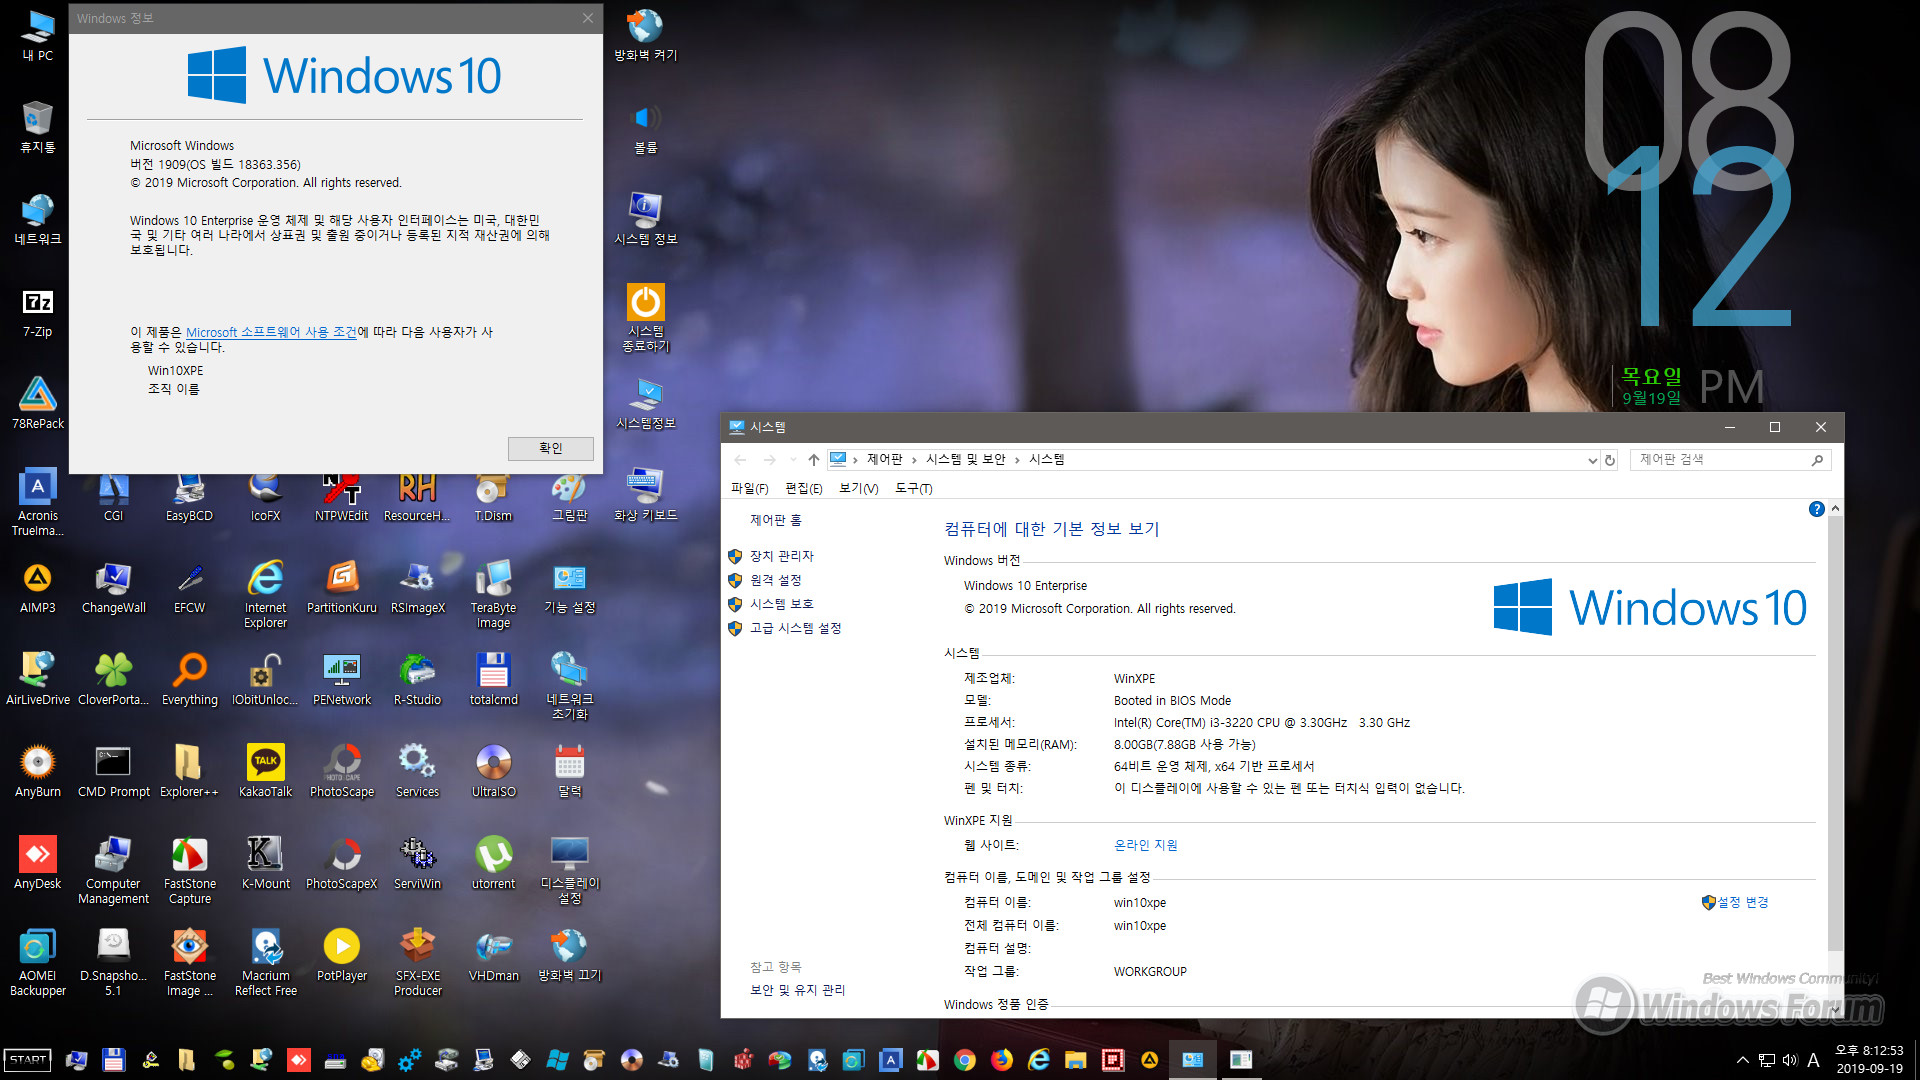Screen dimensions: 1920x1080
Task: Open the 온라인 지원 link in the System window
Action: click(1145, 845)
